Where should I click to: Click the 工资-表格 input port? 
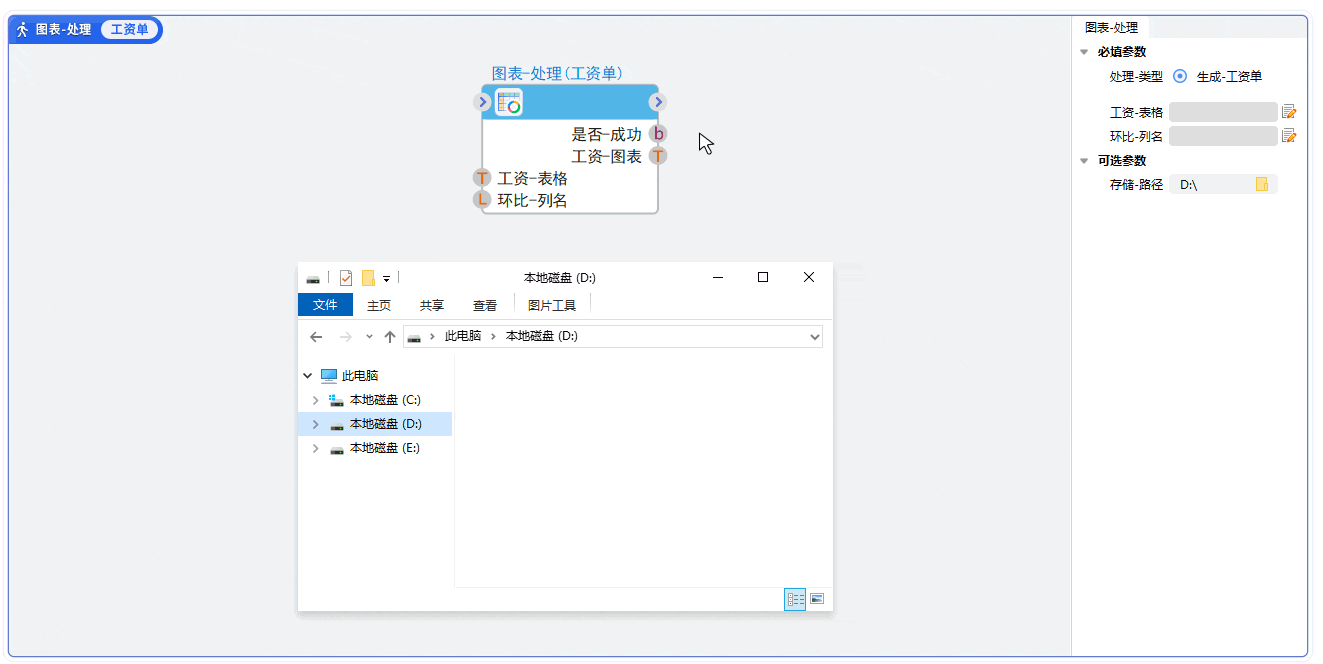pos(482,178)
